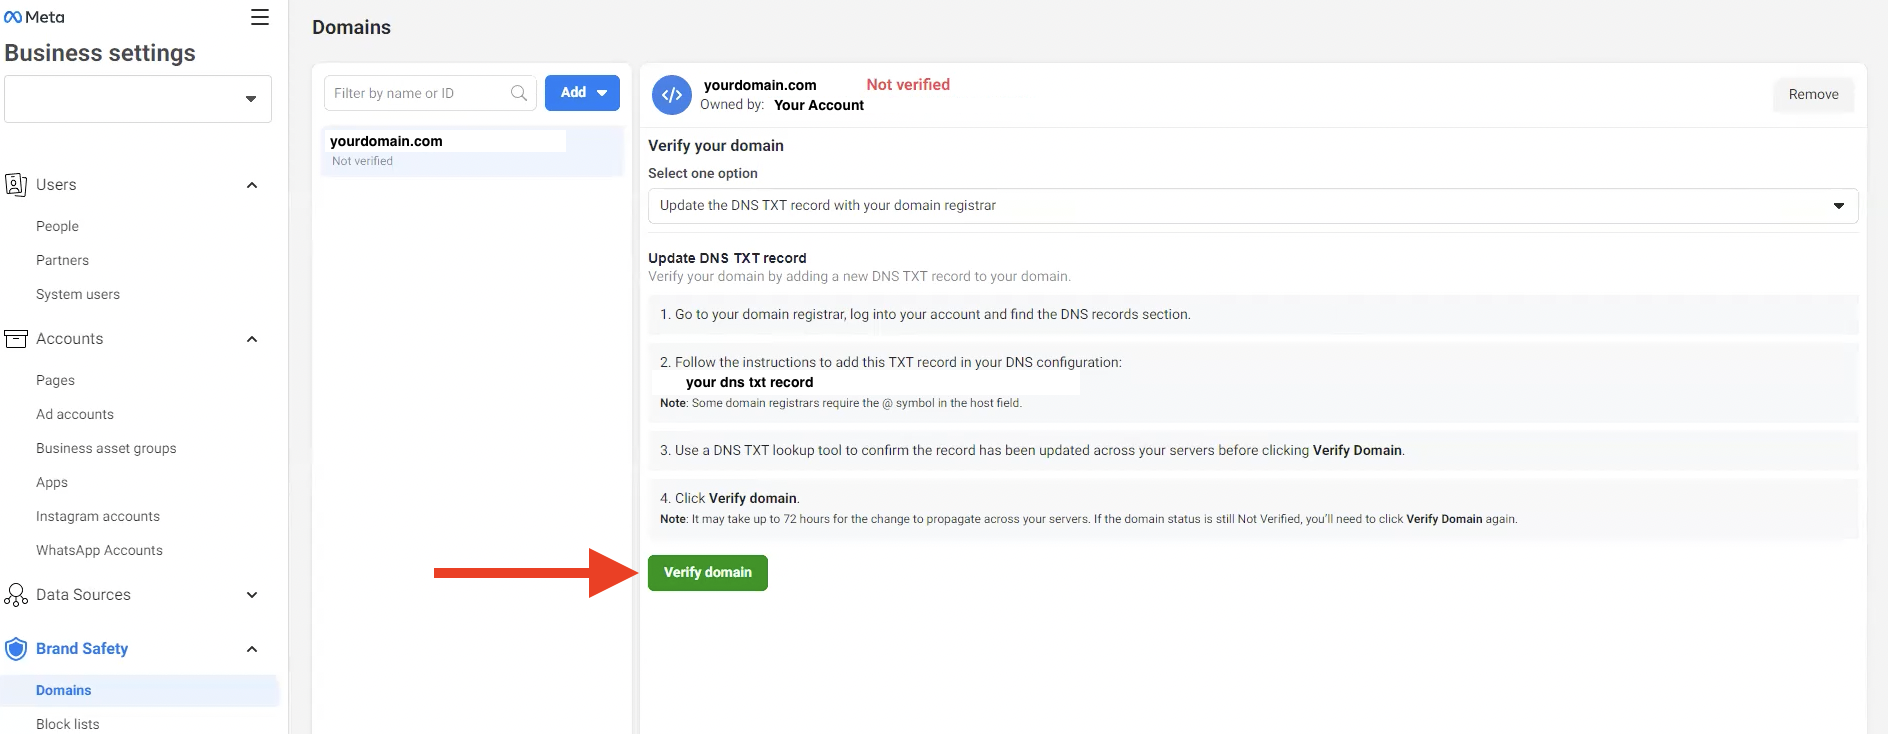Open Business asset groups
Image resolution: width=1888 pixels, height=734 pixels.
106,448
